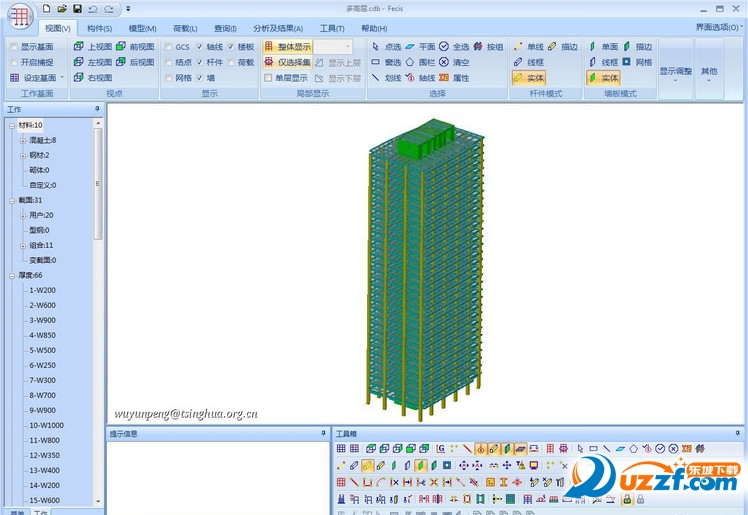
Task: Uncheck the 墙 display checkbox
Action: pos(199,78)
